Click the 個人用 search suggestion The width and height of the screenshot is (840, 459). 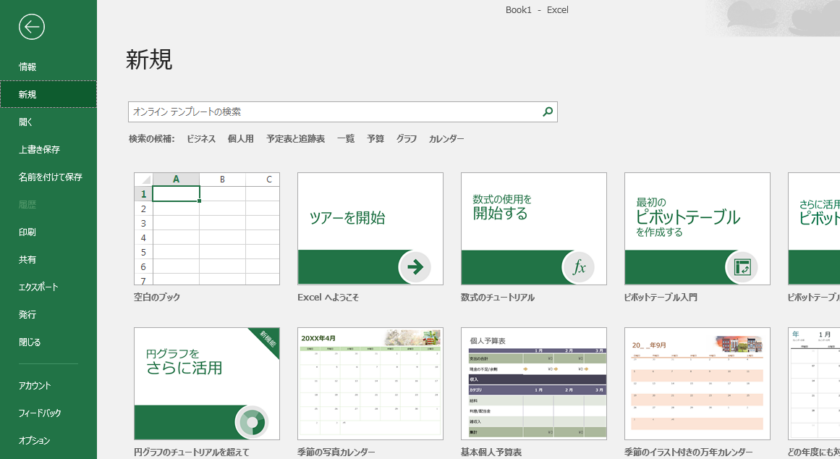[x=241, y=139]
